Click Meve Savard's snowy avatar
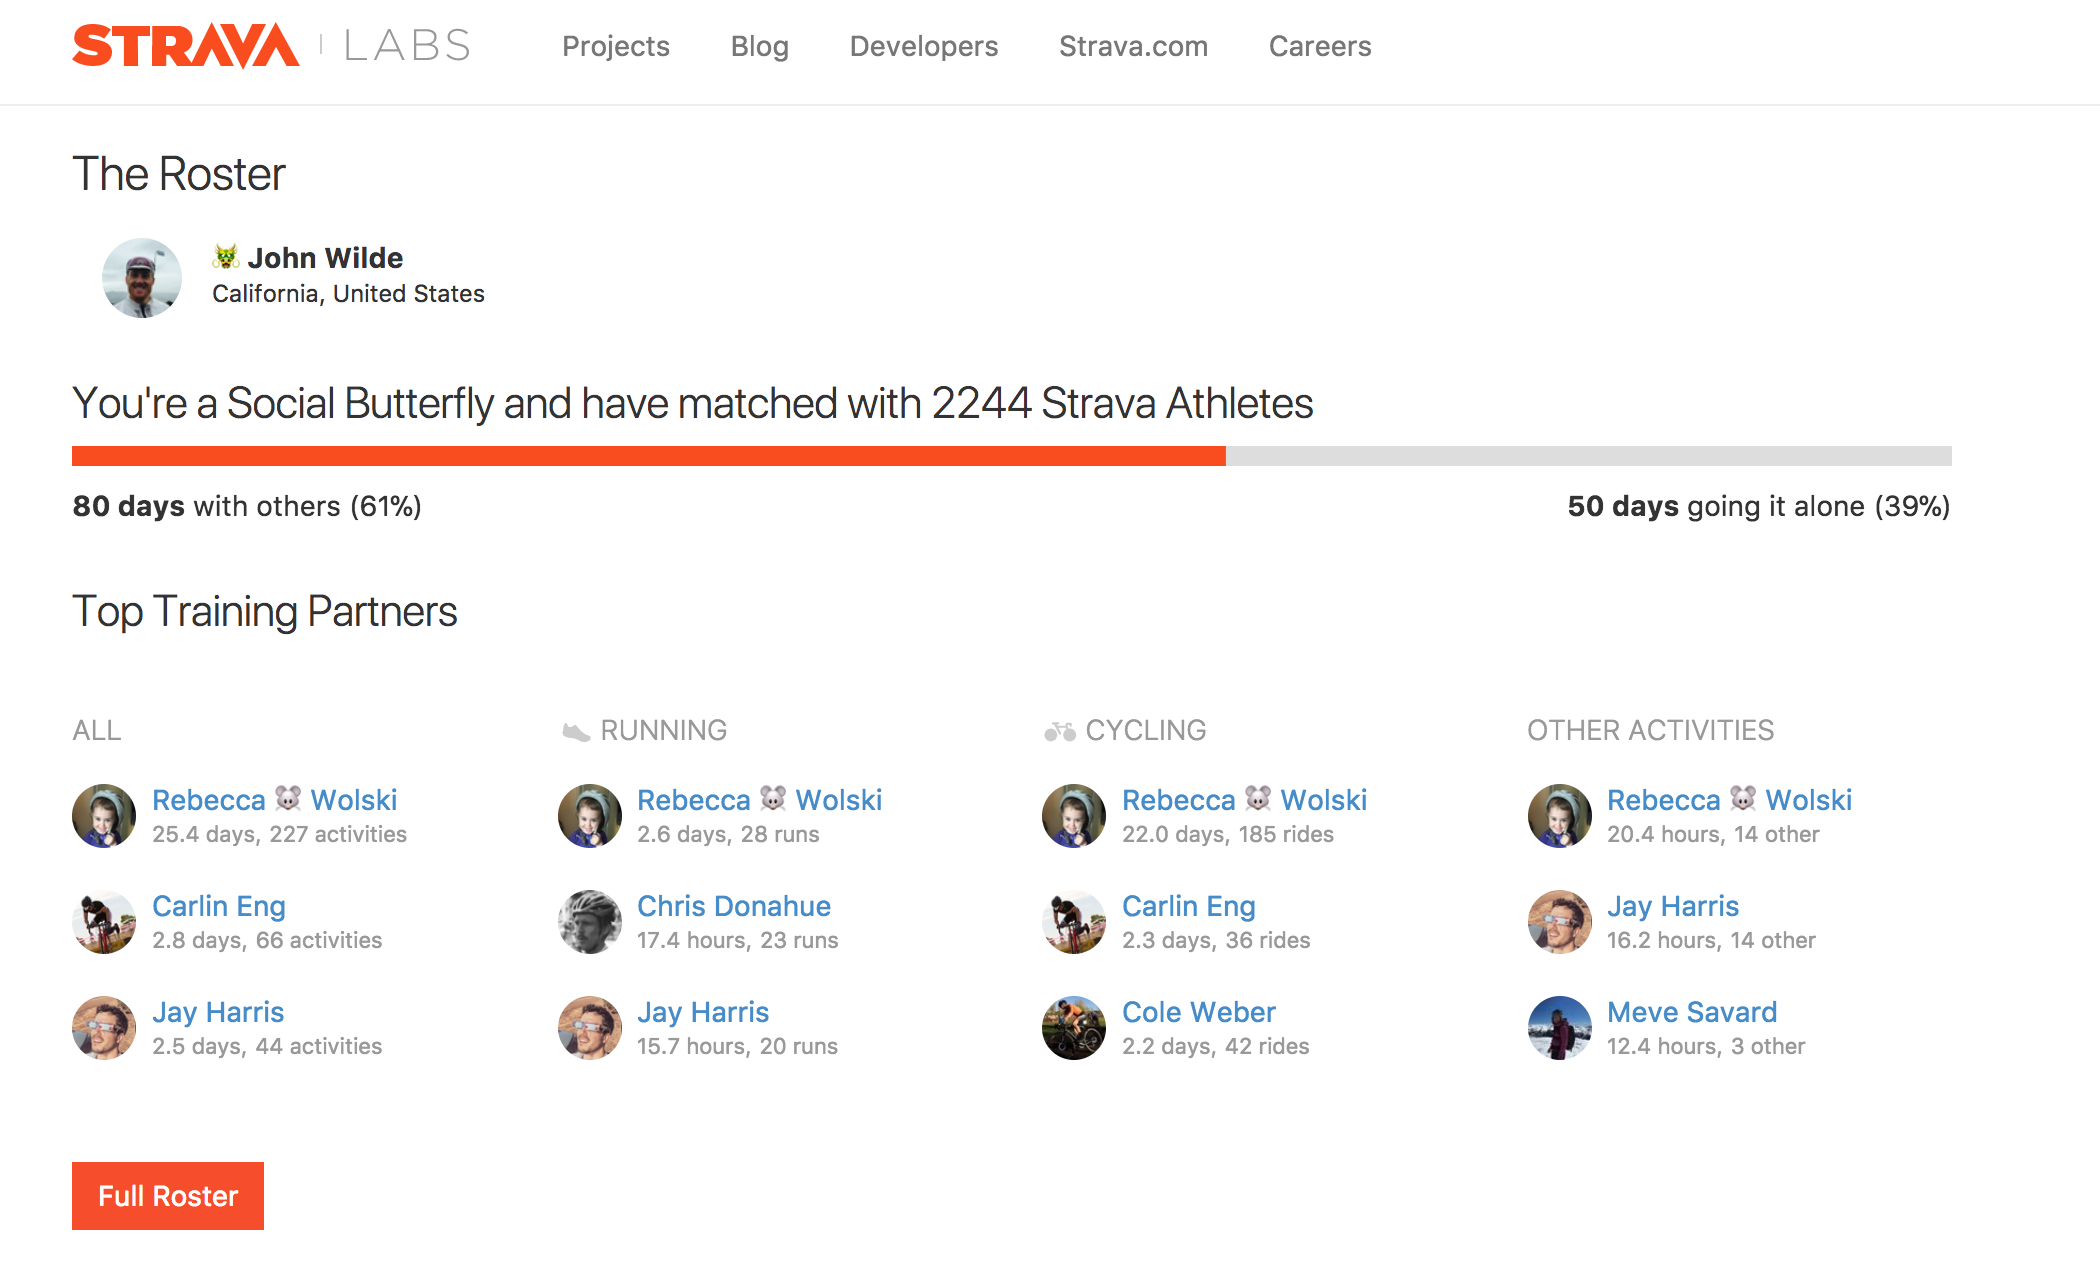The image size is (2100, 1284). click(x=1560, y=1028)
